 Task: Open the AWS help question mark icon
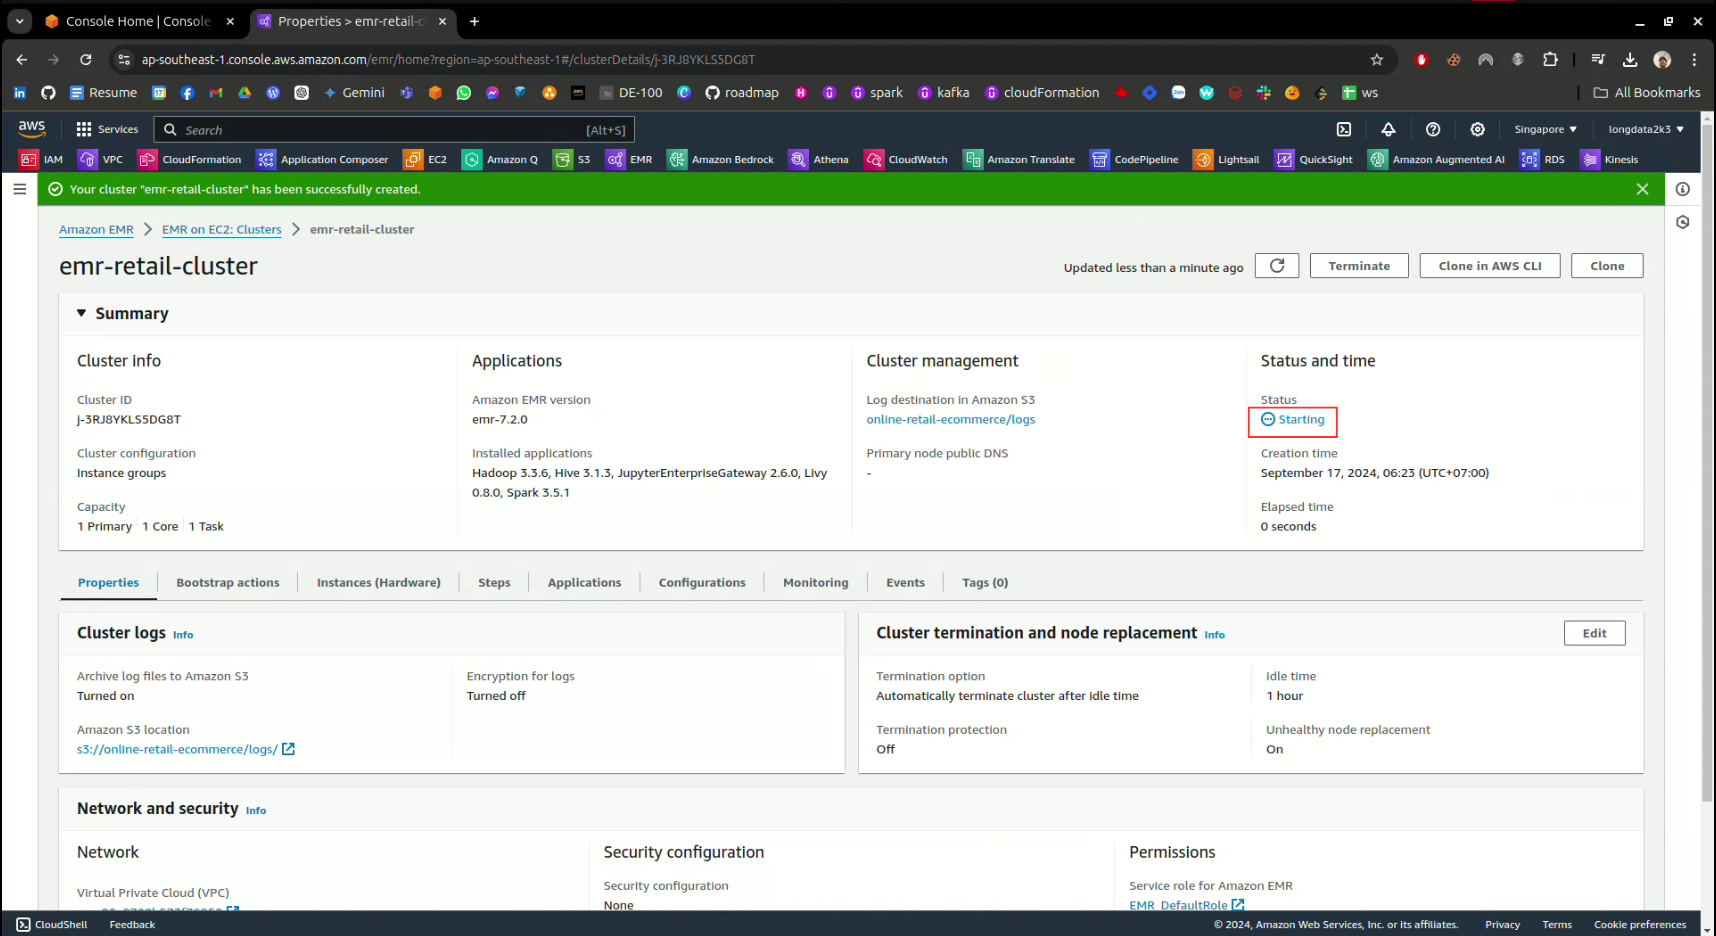[x=1433, y=130]
